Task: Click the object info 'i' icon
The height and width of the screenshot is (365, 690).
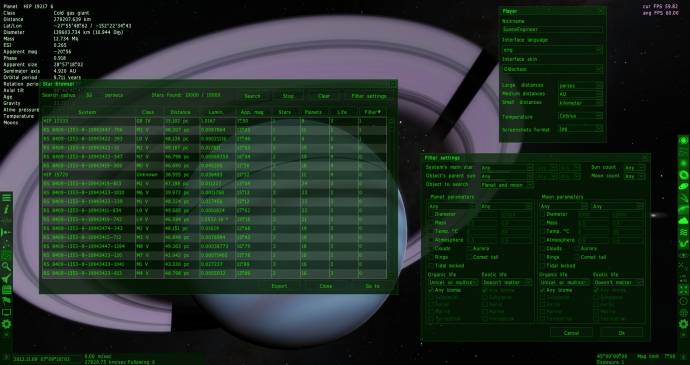Action: (7, 210)
